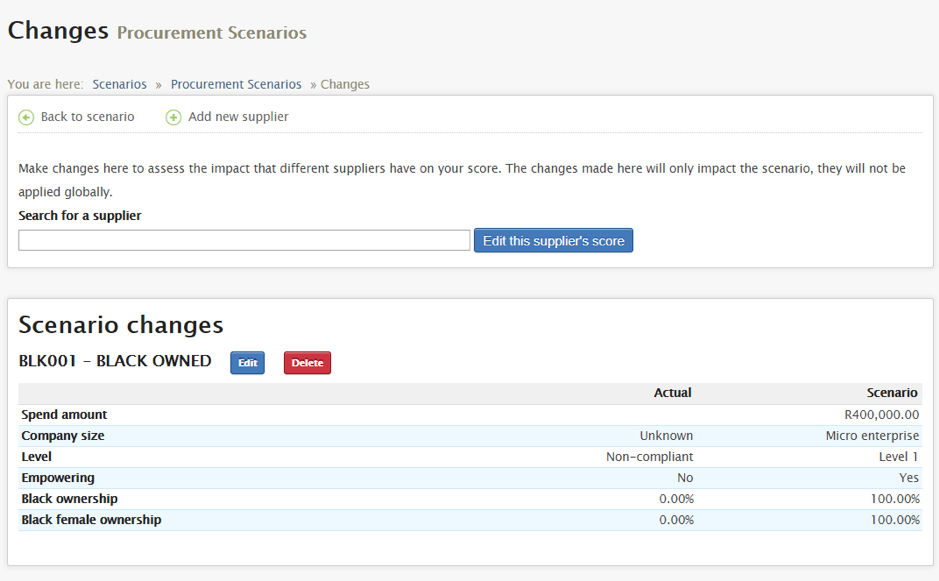This screenshot has height=581, width=939.
Task: Click the Unknown actual company size value
Action: [x=666, y=435]
